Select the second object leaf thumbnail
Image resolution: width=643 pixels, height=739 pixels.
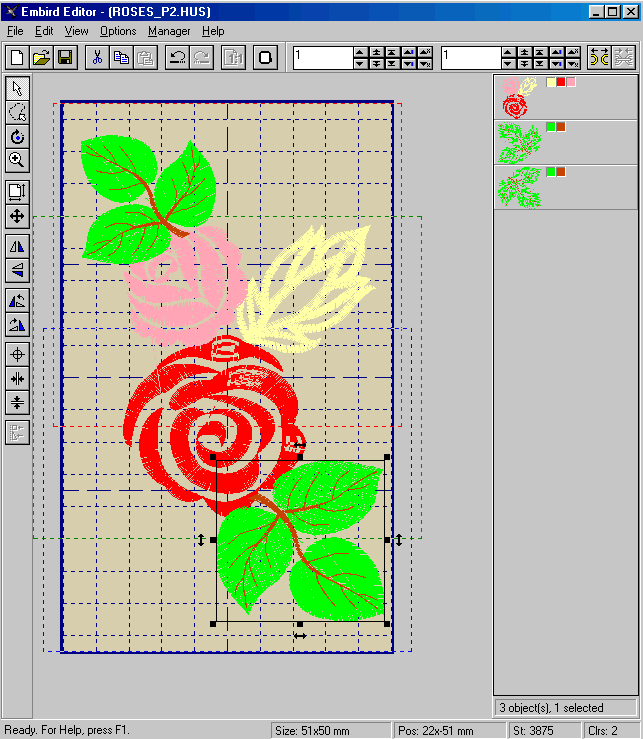[x=519, y=142]
